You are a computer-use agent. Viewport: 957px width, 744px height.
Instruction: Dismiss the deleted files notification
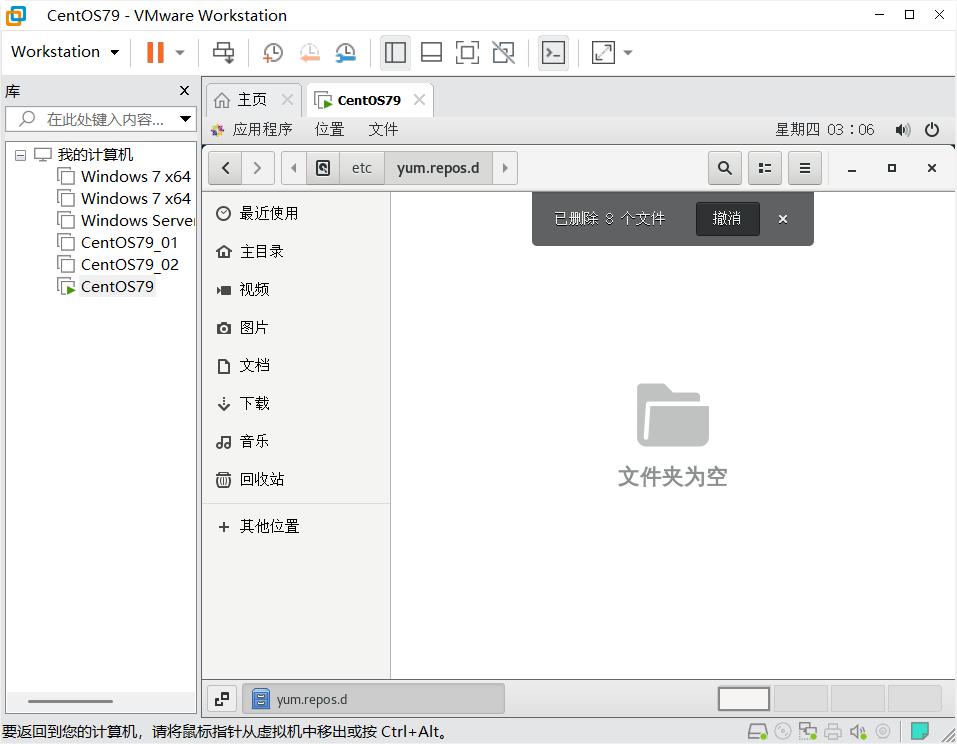(783, 219)
